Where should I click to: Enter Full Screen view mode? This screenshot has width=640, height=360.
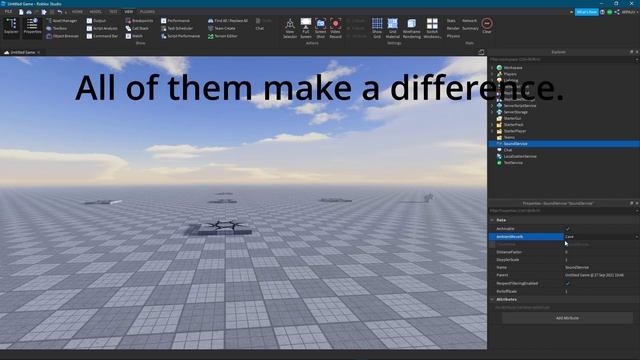(306, 28)
